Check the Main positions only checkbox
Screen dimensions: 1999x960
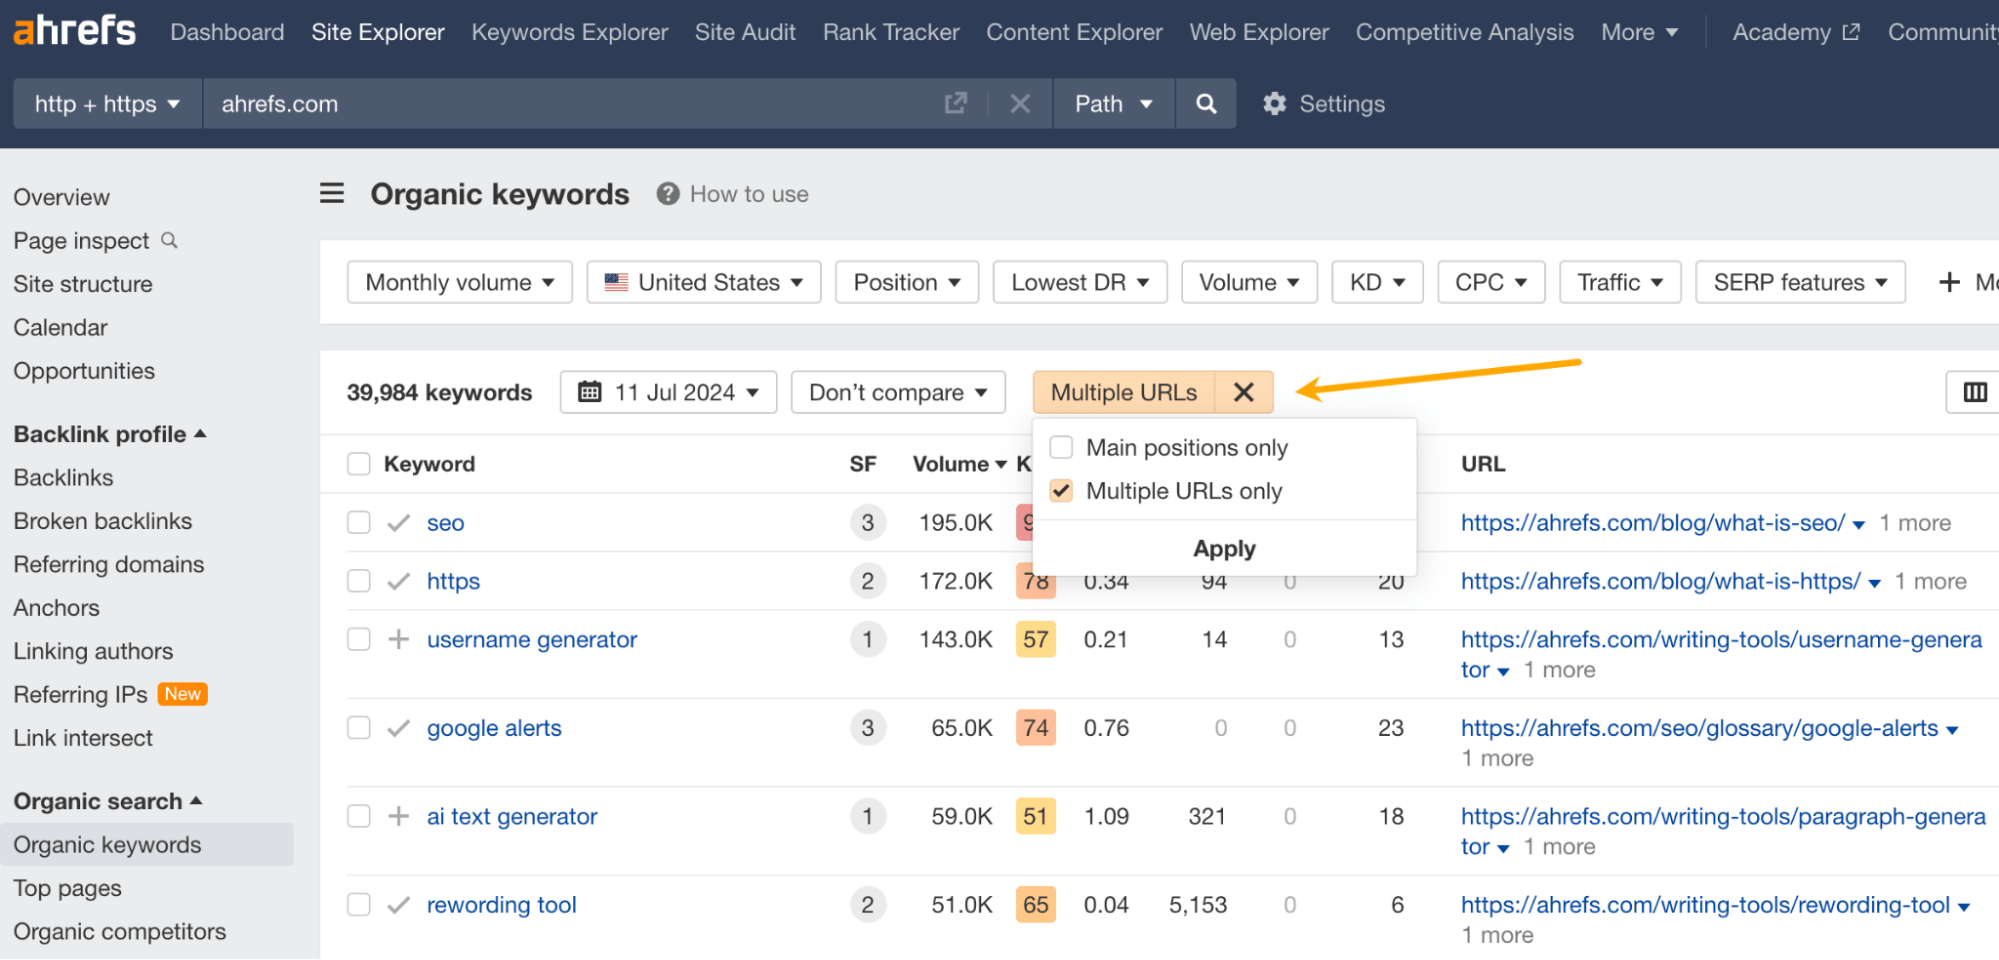pos(1060,447)
